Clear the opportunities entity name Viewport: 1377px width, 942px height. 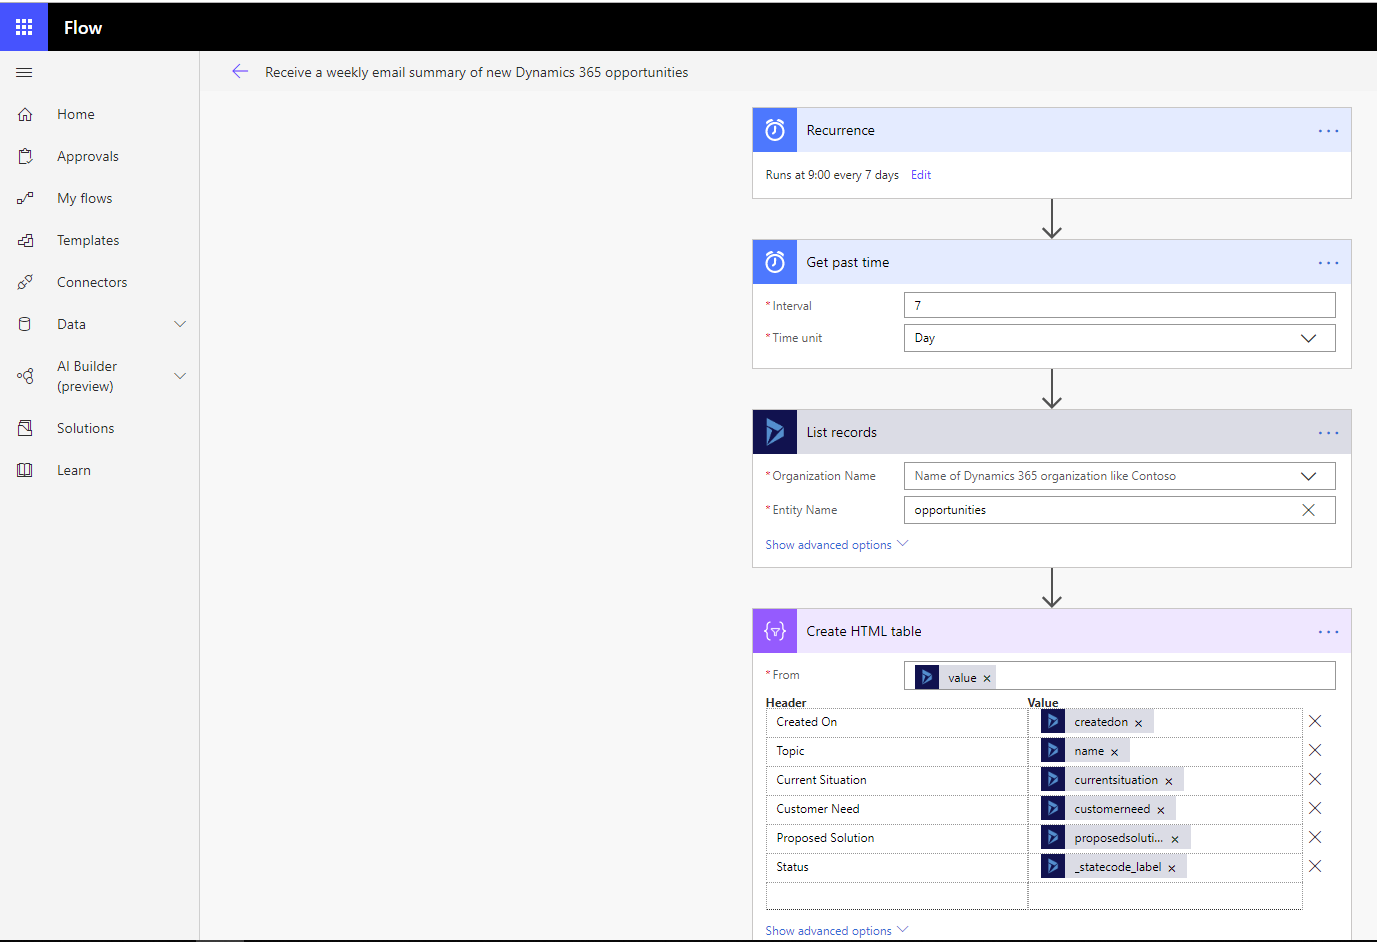1308,510
